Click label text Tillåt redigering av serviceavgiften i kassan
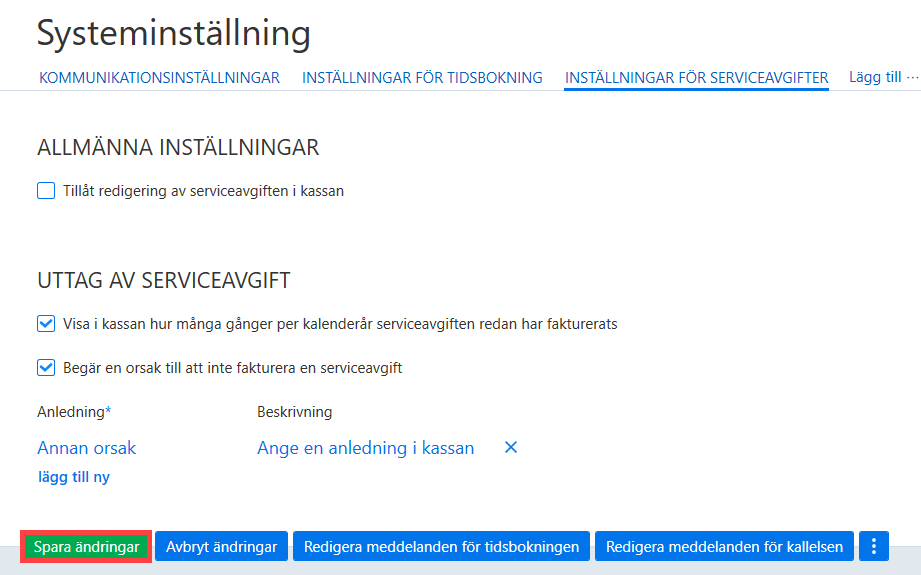Screen dimensions: 921x575 pos(203,191)
